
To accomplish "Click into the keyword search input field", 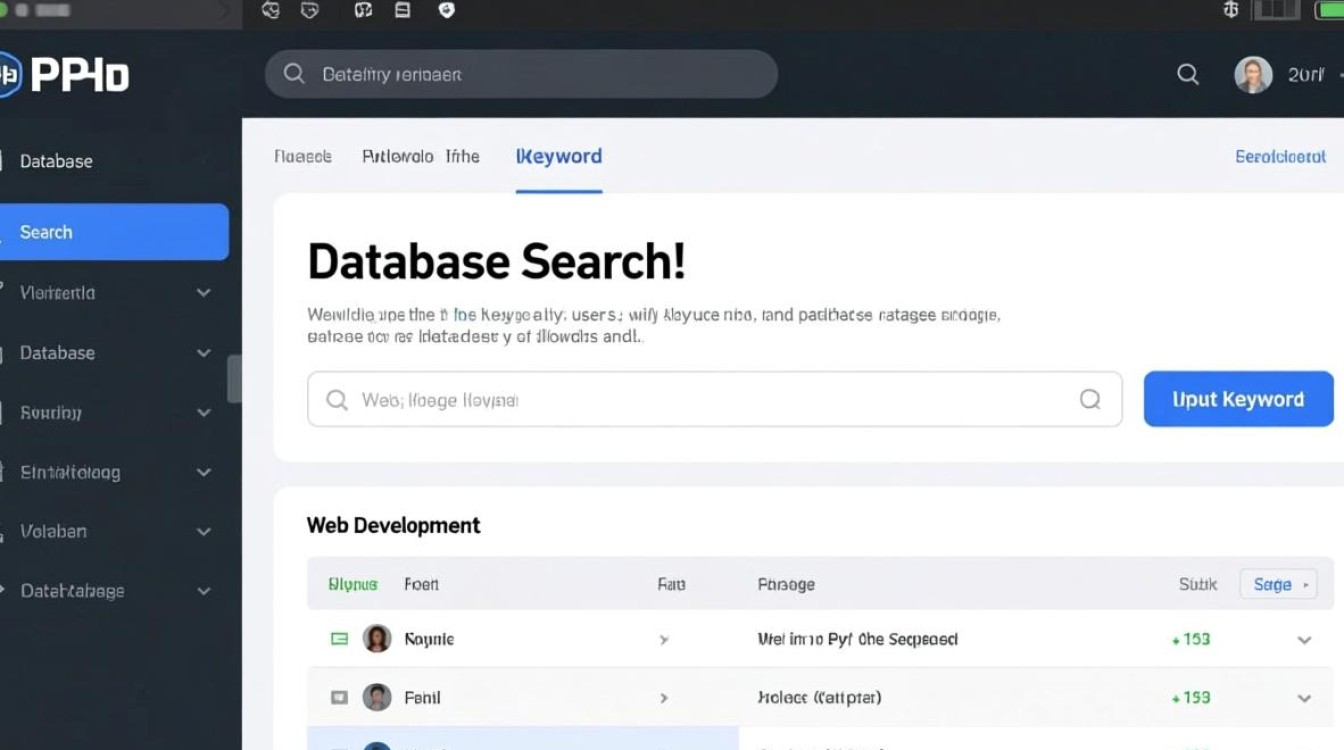I will 700,400.
